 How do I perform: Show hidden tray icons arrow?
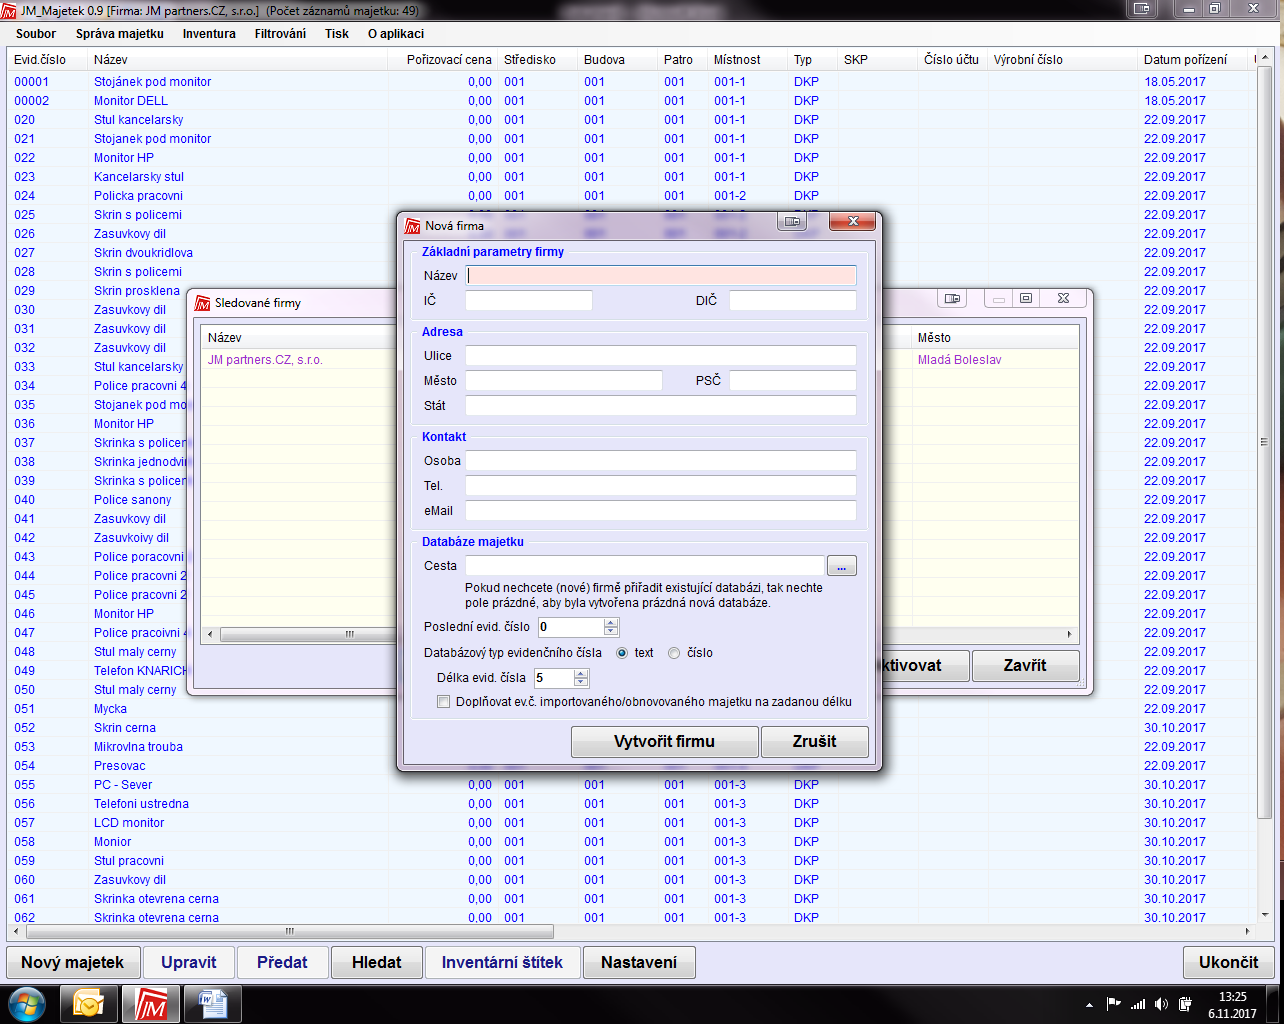[x=1089, y=1004]
